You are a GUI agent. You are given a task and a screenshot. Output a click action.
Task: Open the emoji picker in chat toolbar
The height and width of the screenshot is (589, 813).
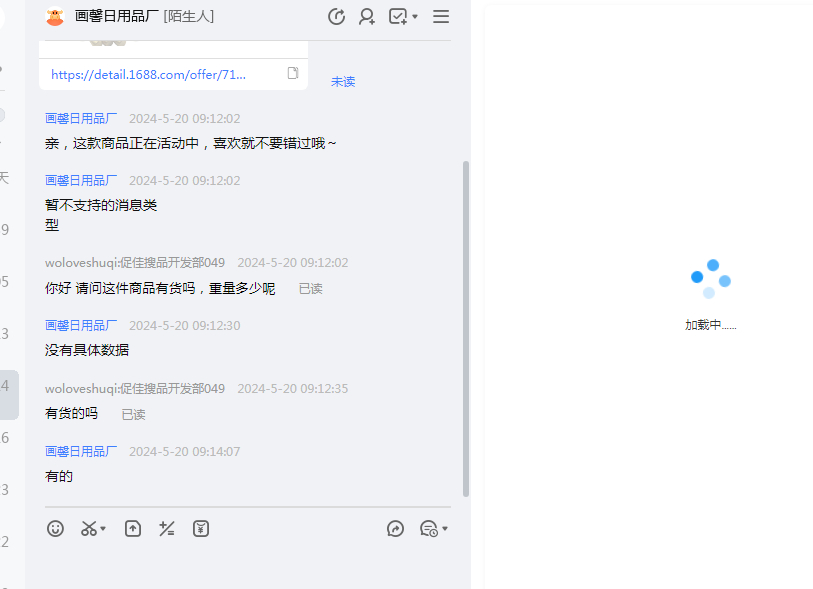pos(56,528)
